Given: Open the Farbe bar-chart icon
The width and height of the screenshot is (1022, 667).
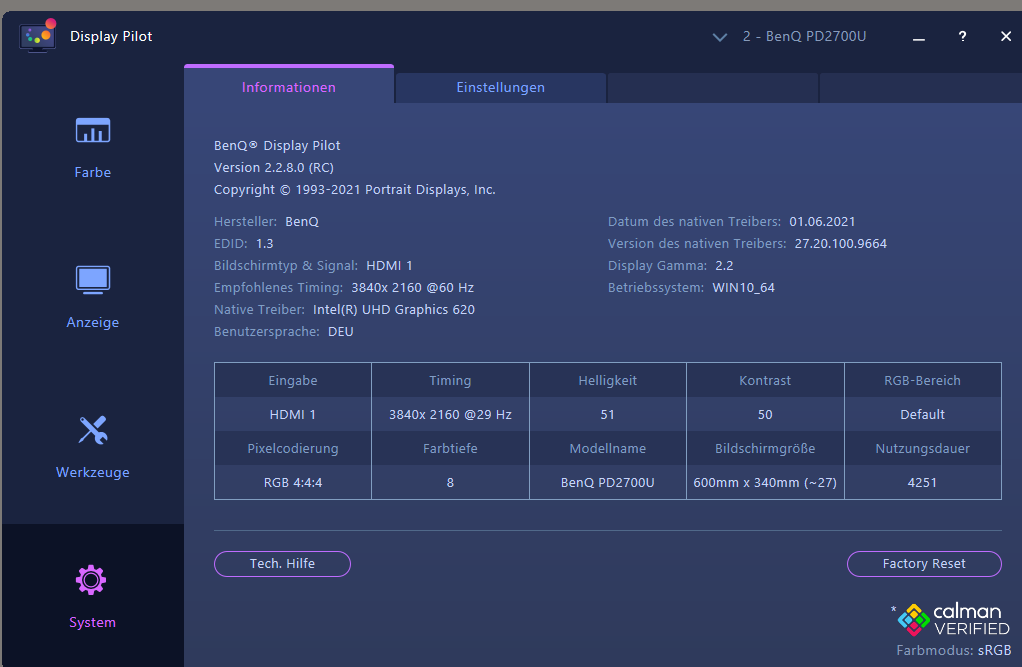Looking at the screenshot, I should click(x=93, y=130).
